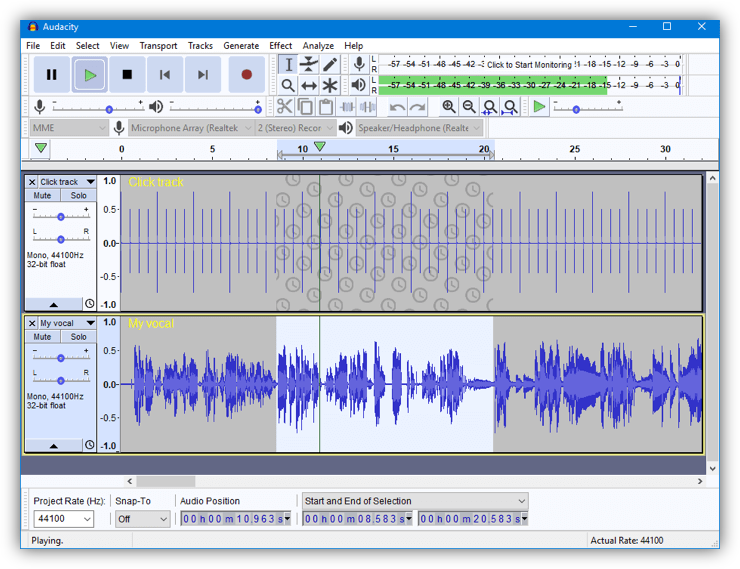Open the 2 (Stereo) recording channels dropdown
This screenshot has height=569, width=740.
pos(295,128)
